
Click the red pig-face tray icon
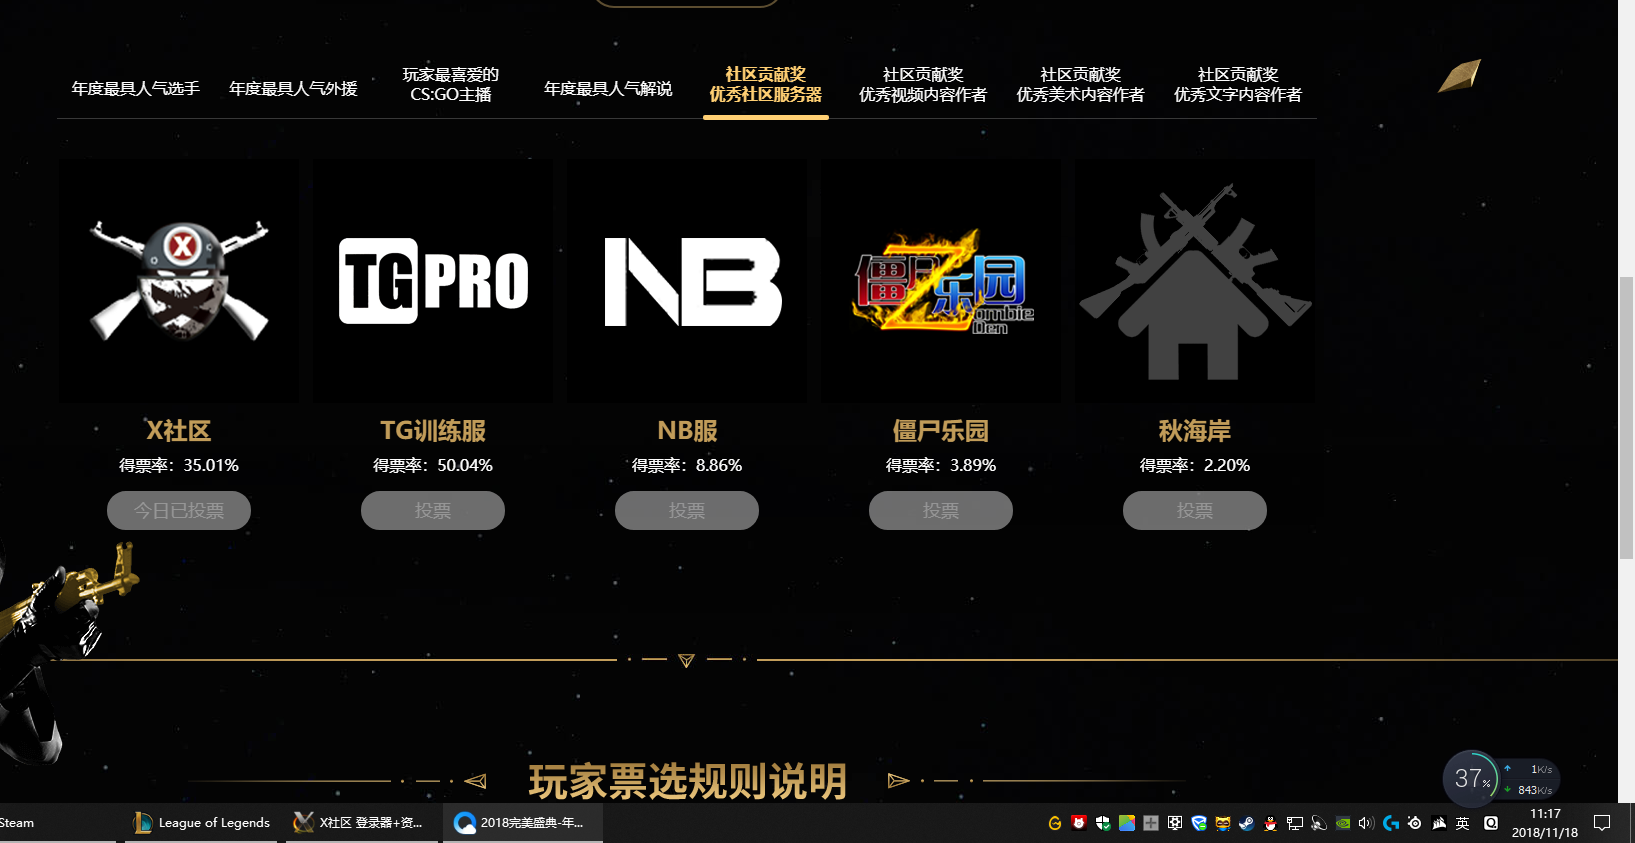tap(1079, 823)
